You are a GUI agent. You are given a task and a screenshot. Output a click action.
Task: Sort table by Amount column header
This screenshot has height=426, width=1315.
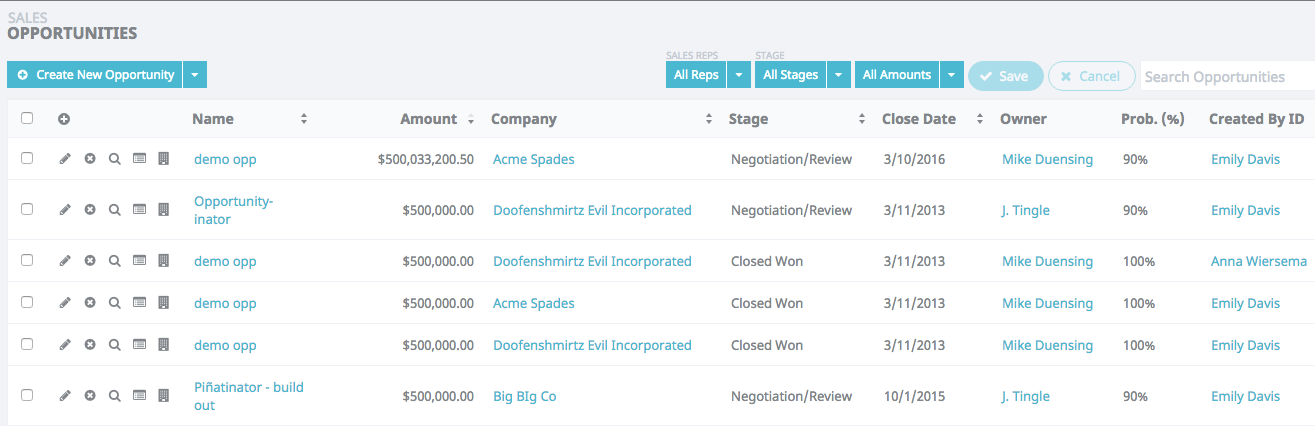point(428,119)
